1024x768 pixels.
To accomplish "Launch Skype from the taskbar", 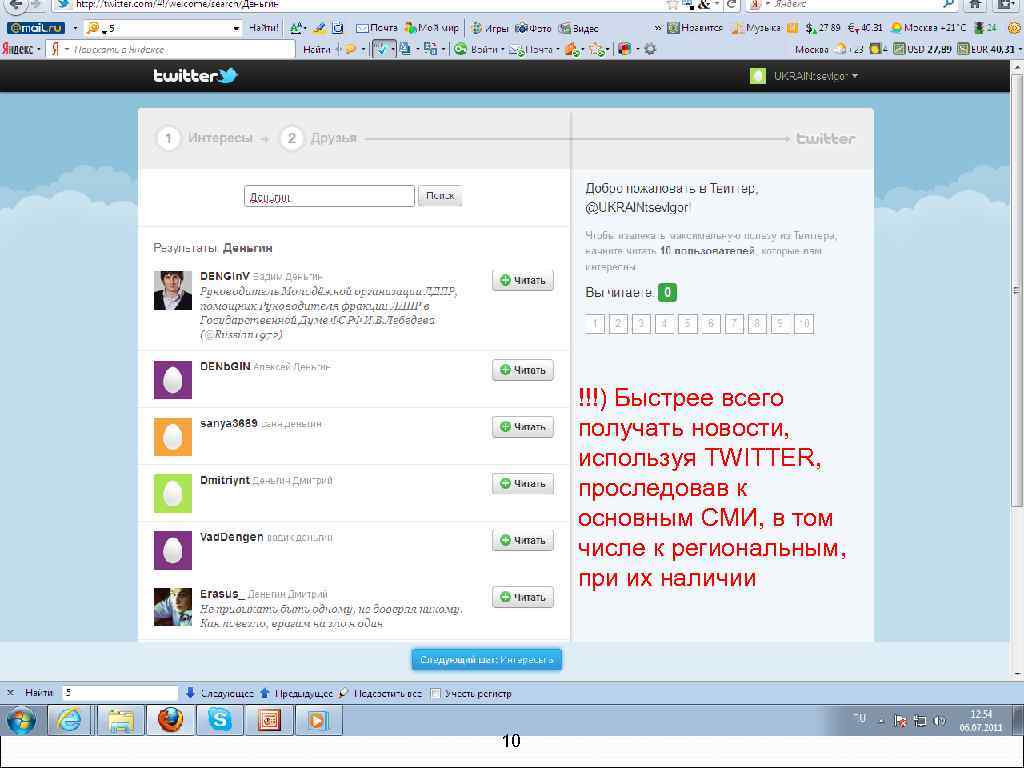I will click(220, 720).
